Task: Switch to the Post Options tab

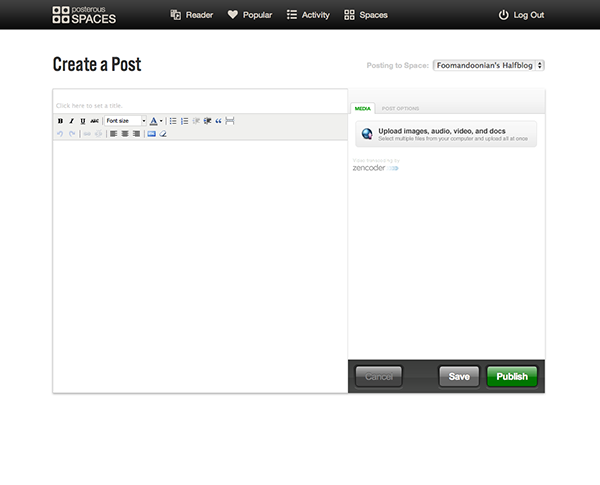Action: click(x=400, y=108)
